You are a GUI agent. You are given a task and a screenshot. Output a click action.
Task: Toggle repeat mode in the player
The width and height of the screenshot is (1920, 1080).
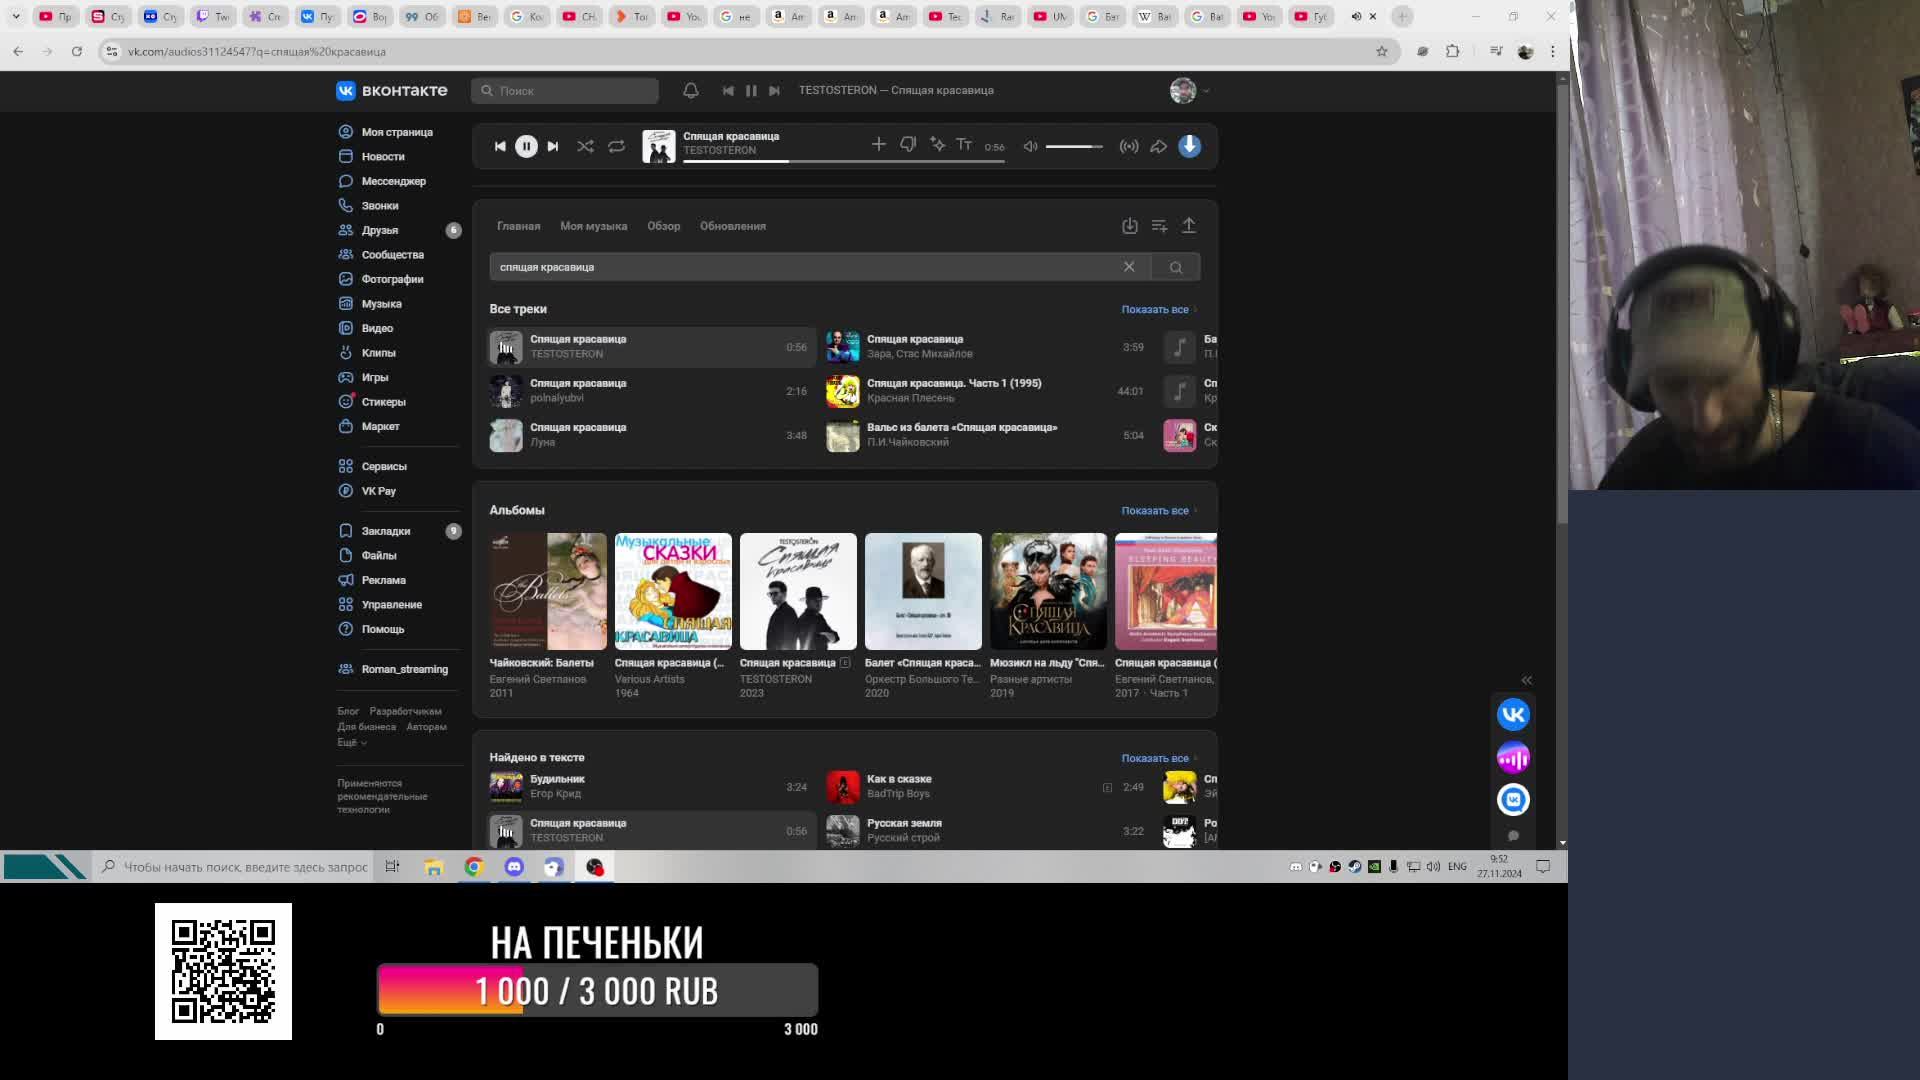point(616,146)
